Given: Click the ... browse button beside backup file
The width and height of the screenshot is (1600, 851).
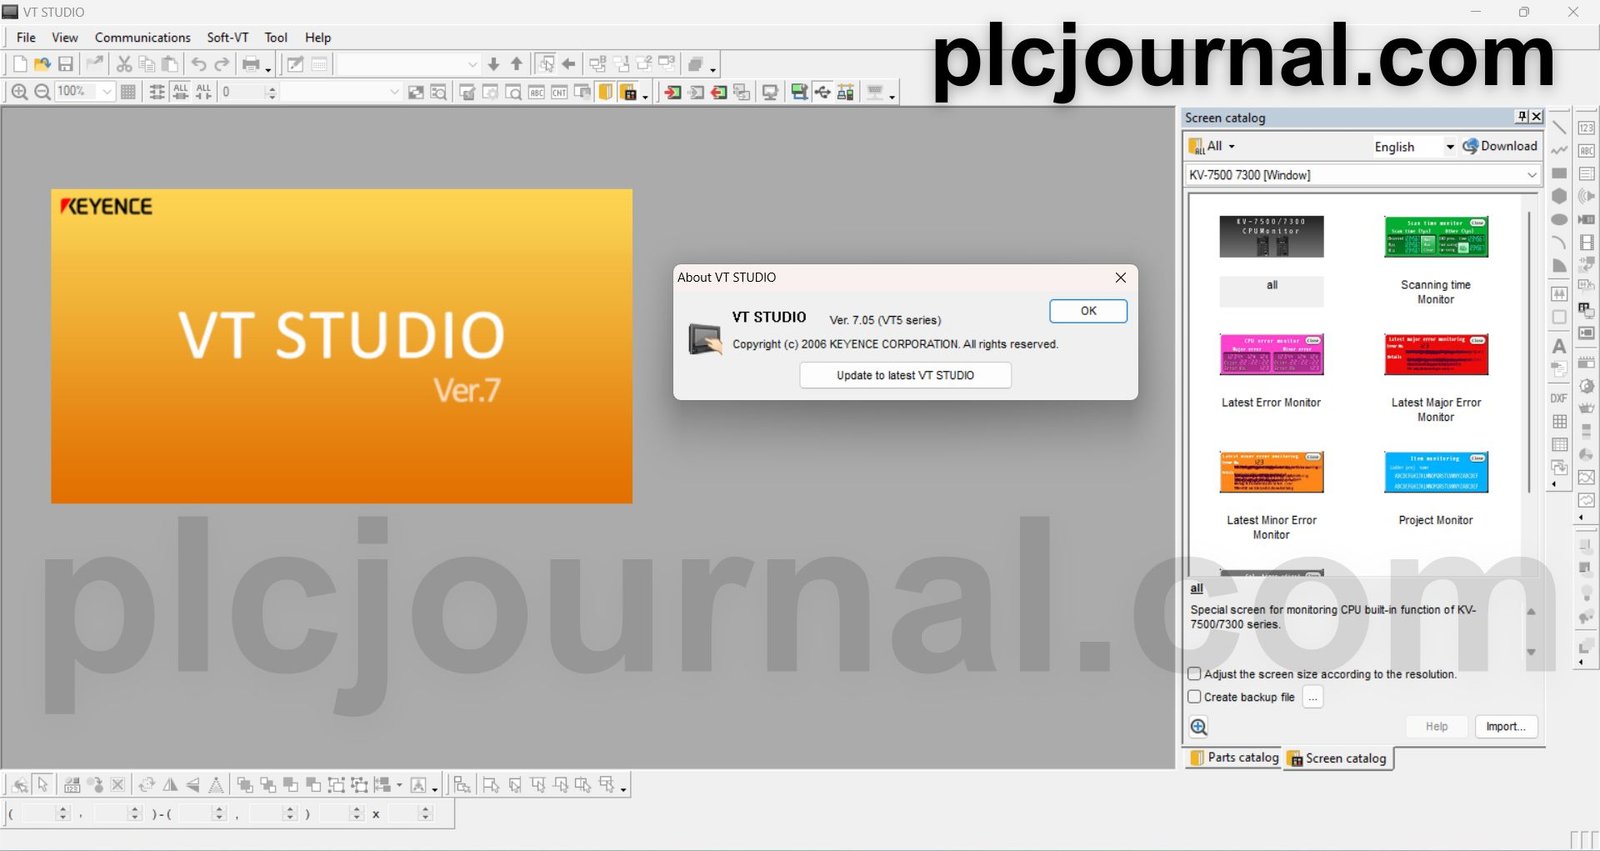Looking at the screenshot, I should click(x=1313, y=697).
